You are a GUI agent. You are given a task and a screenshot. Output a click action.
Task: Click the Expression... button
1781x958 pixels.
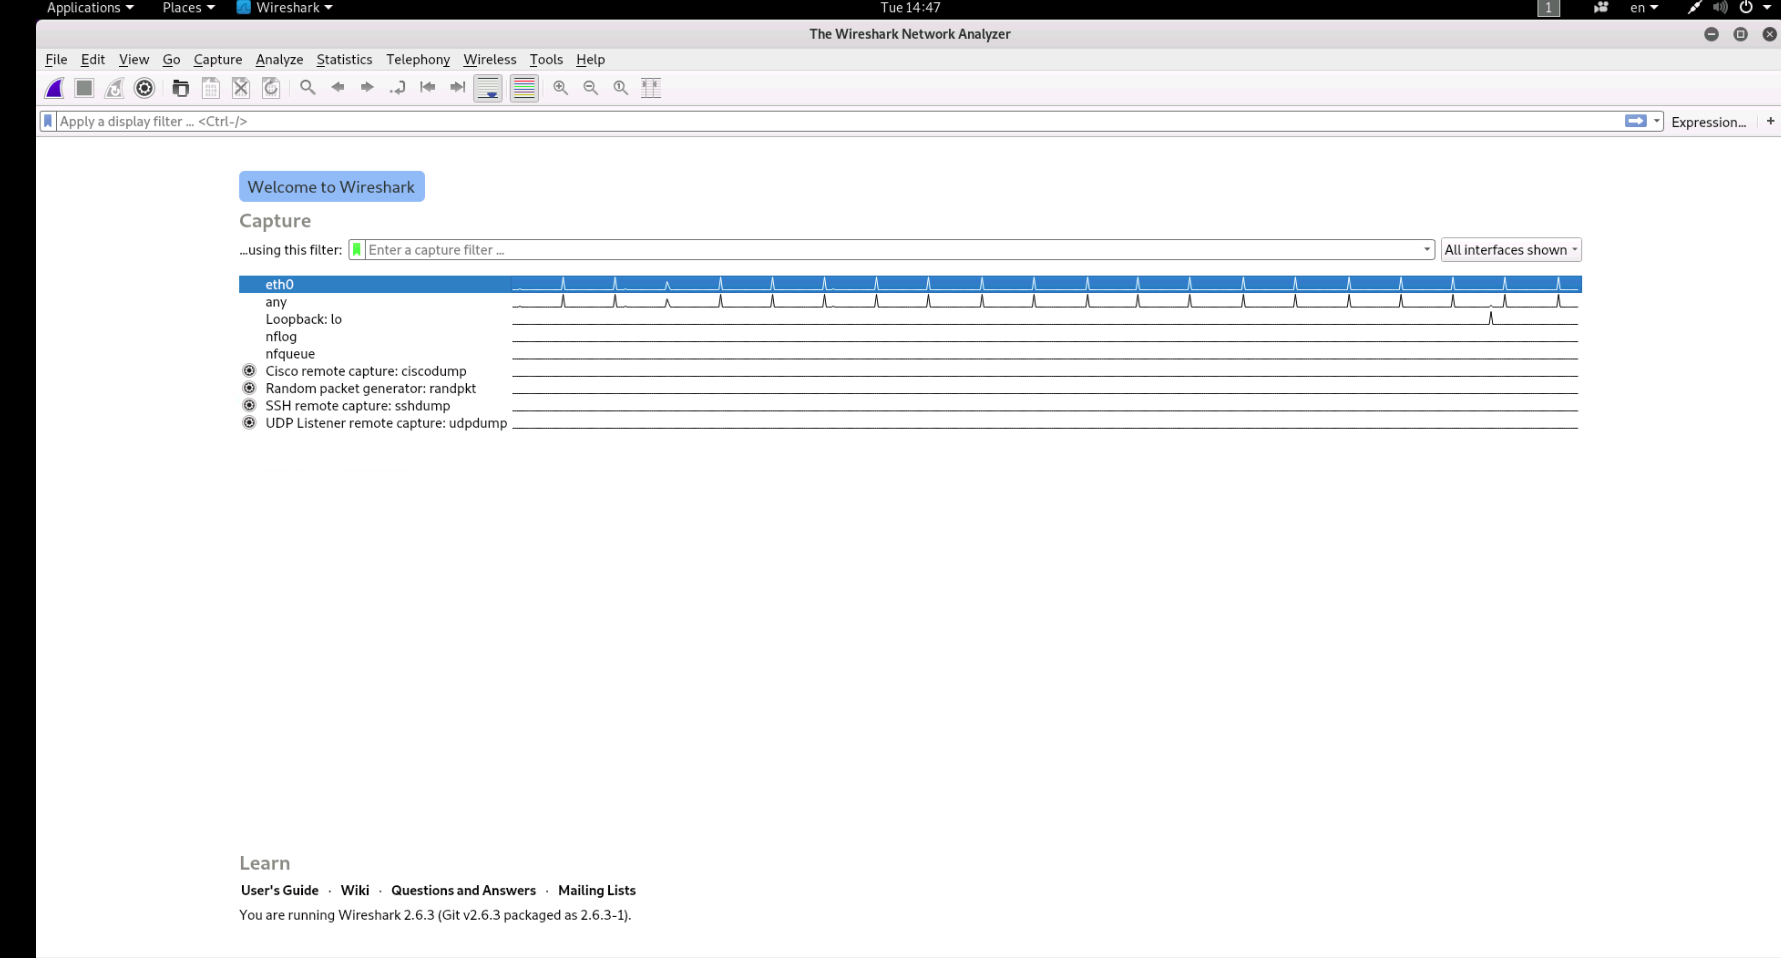point(1708,122)
